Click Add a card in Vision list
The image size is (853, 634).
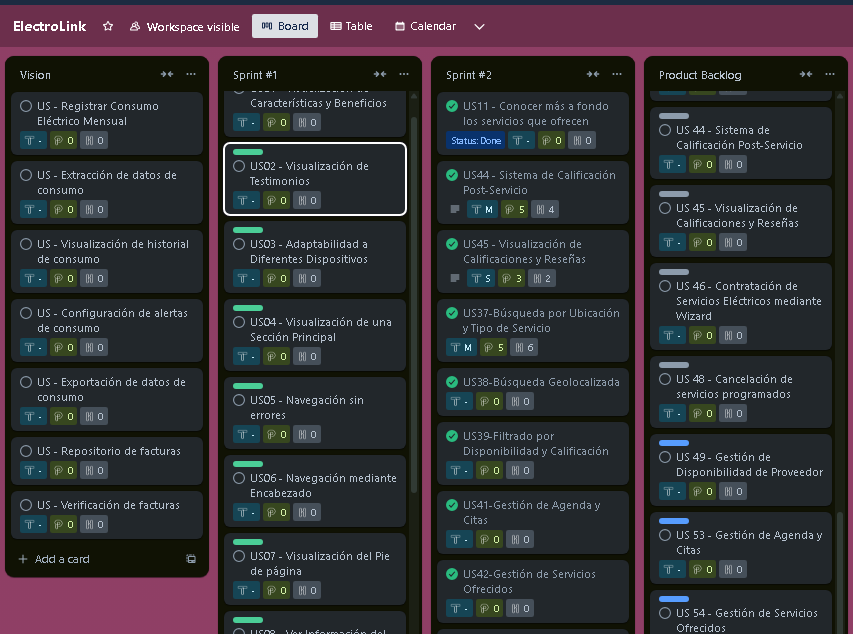62,559
